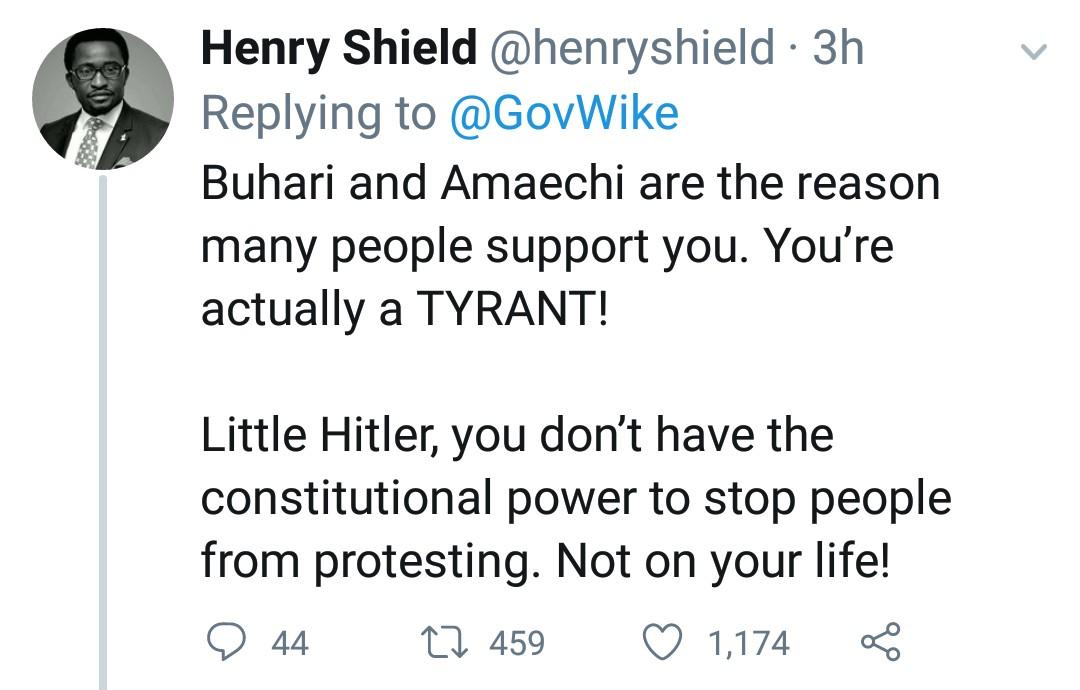Open the share icon menu
Screen dimensions: 1080x690
[x=880, y=641]
